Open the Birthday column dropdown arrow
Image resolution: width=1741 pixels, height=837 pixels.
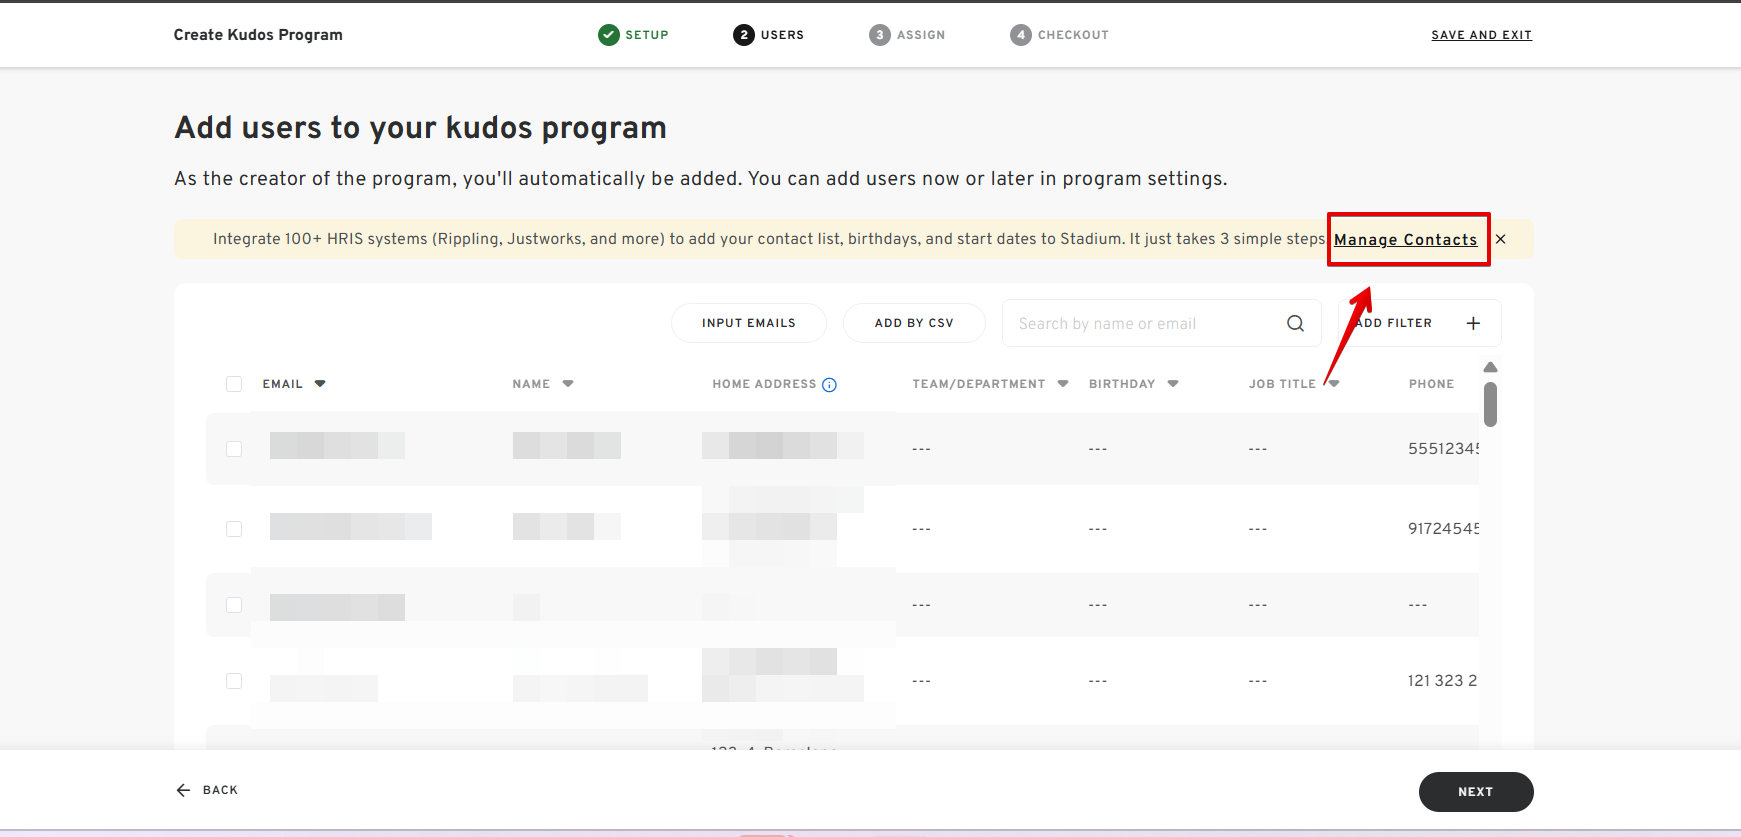pos(1173,384)
